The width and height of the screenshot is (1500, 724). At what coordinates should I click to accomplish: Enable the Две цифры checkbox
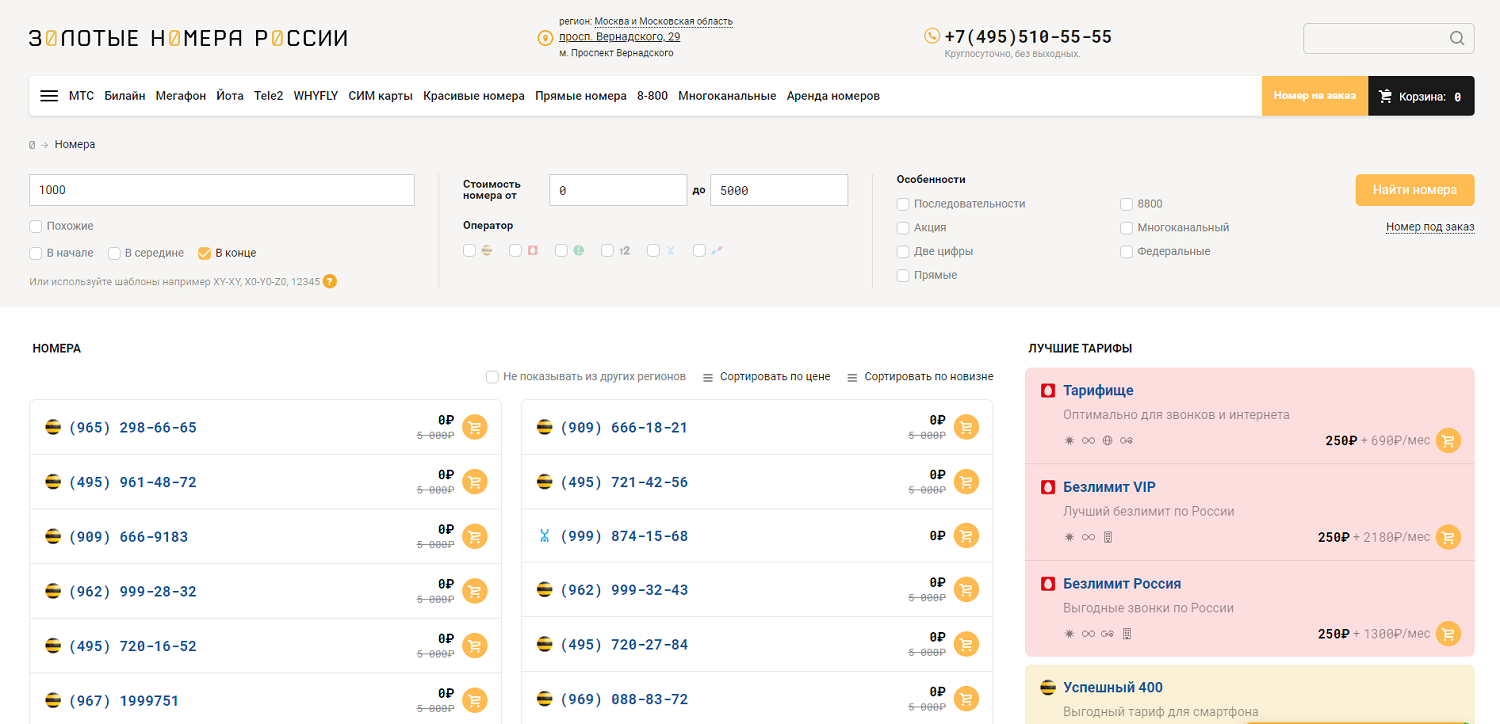[x=903, y=251]
